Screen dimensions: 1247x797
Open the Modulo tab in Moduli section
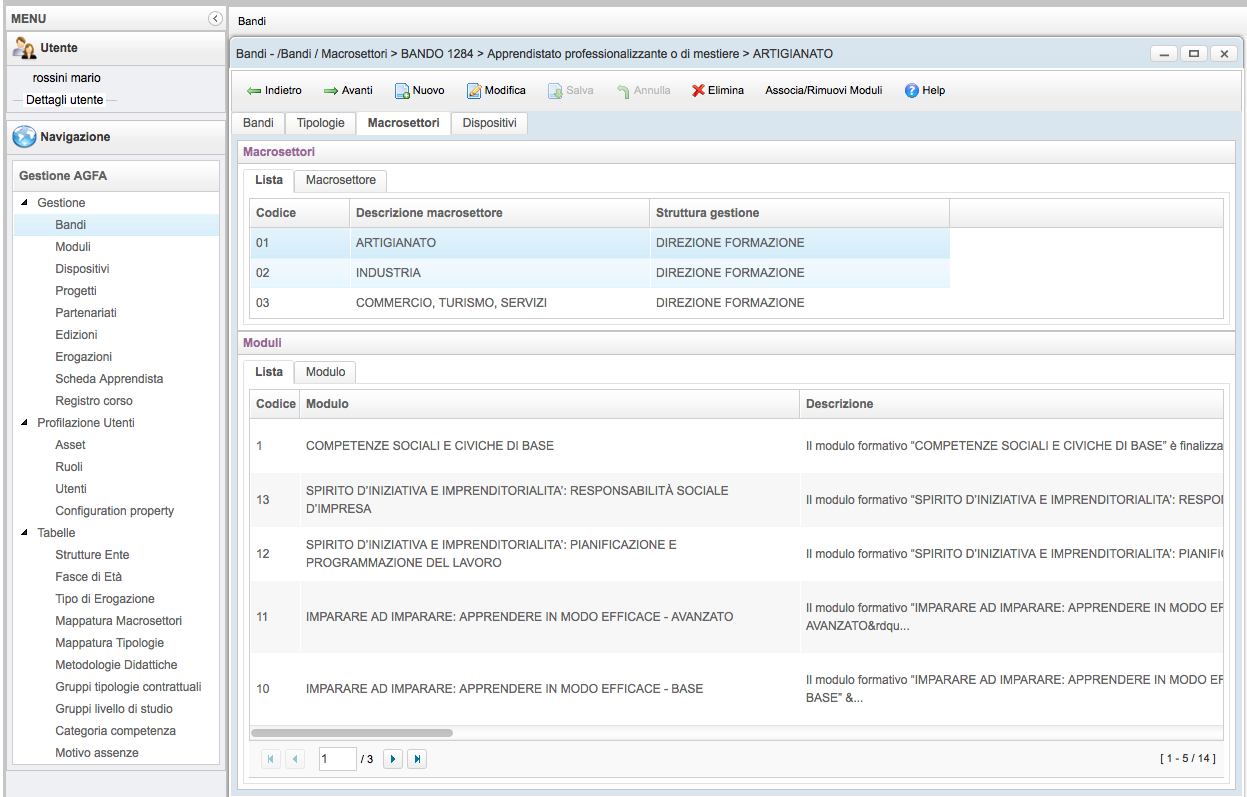[325, 372]
